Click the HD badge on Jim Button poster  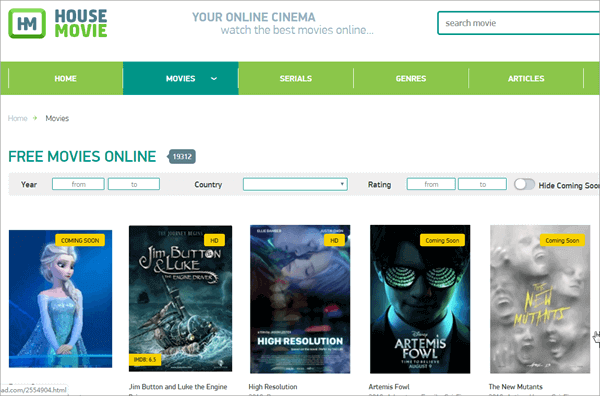point(214,240)
